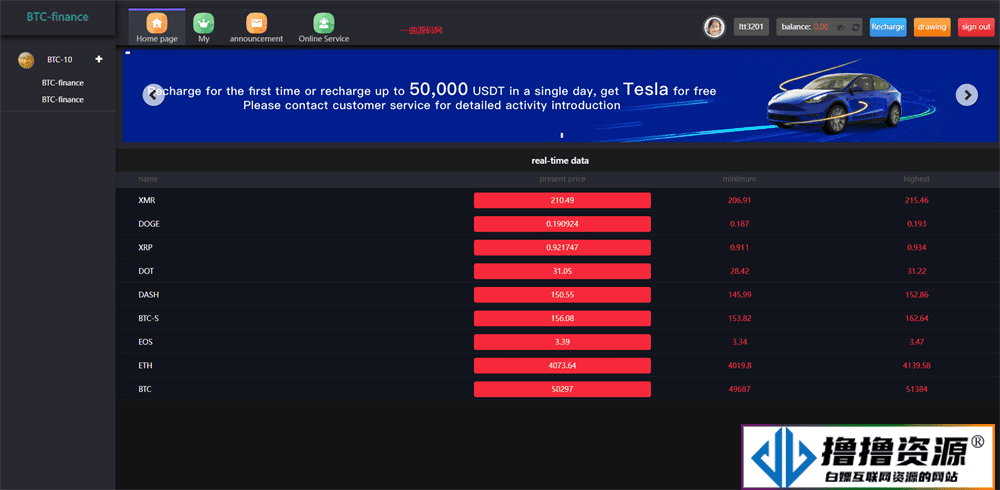Click the green customer service icon
This screenshot has height=490, width=1000.
324,23
